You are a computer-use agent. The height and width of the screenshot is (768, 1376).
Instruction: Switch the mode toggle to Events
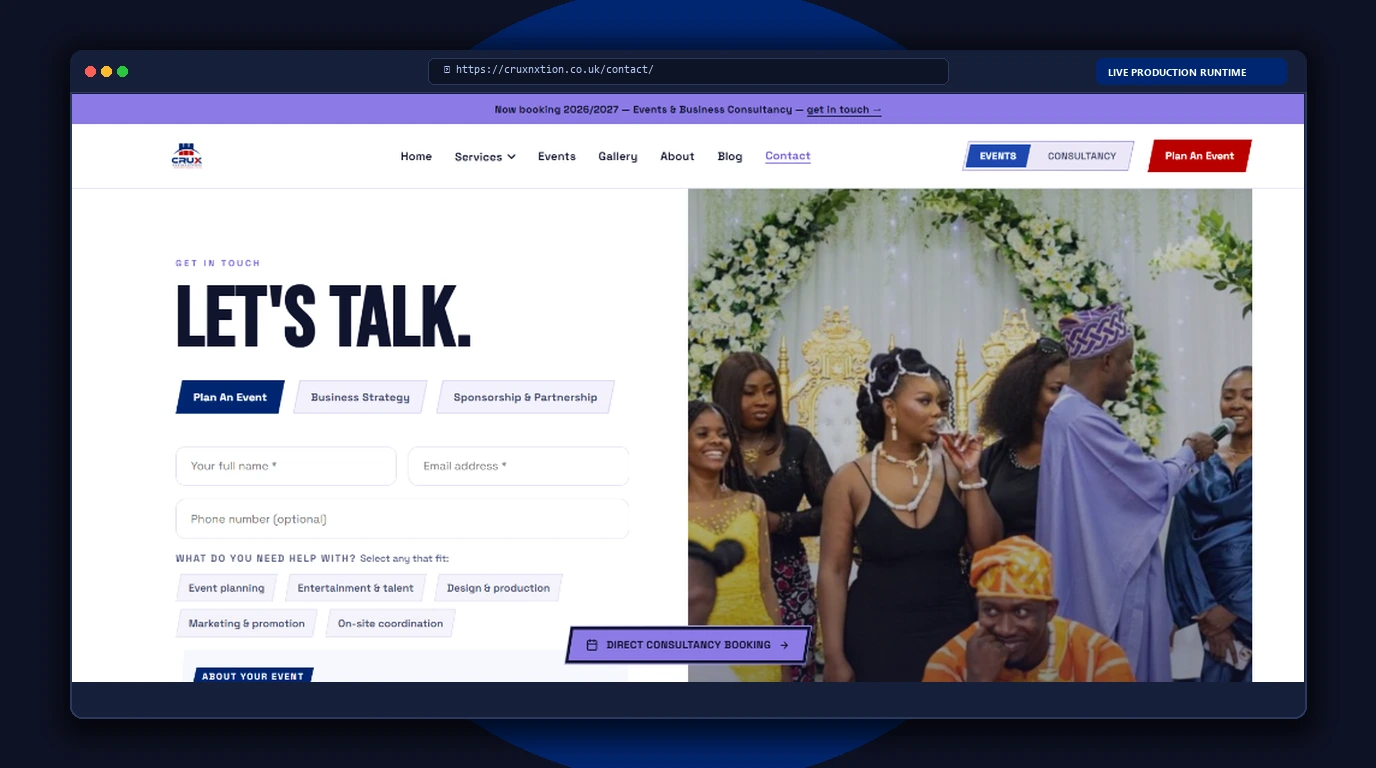[997, 156]
